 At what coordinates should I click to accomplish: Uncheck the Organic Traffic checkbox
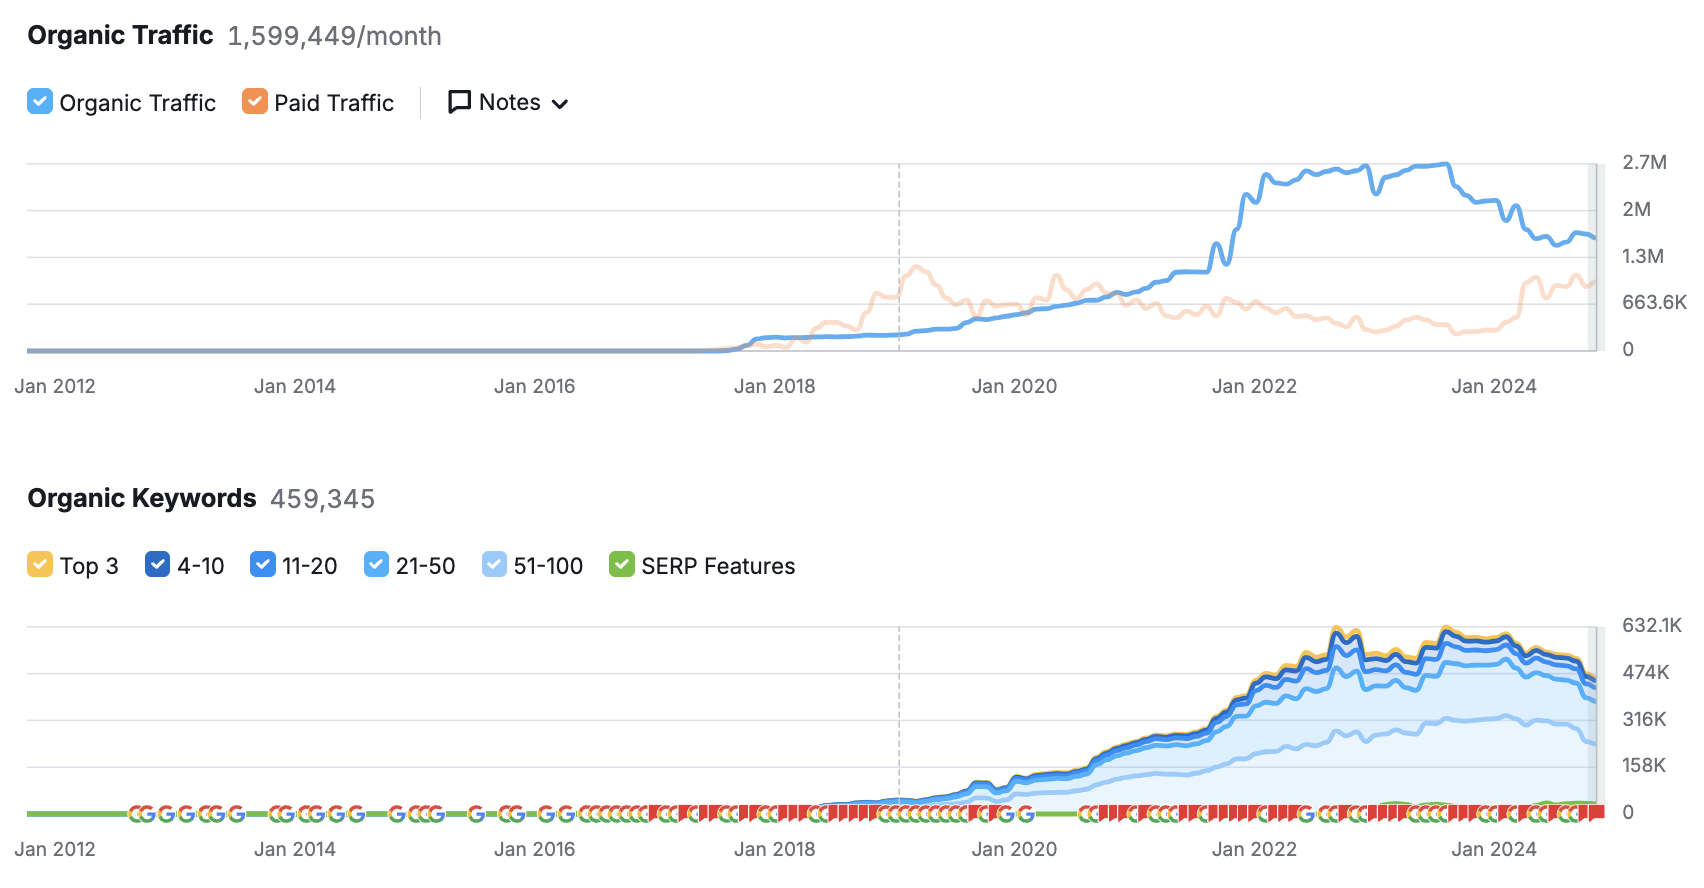[x=40, y=102]
